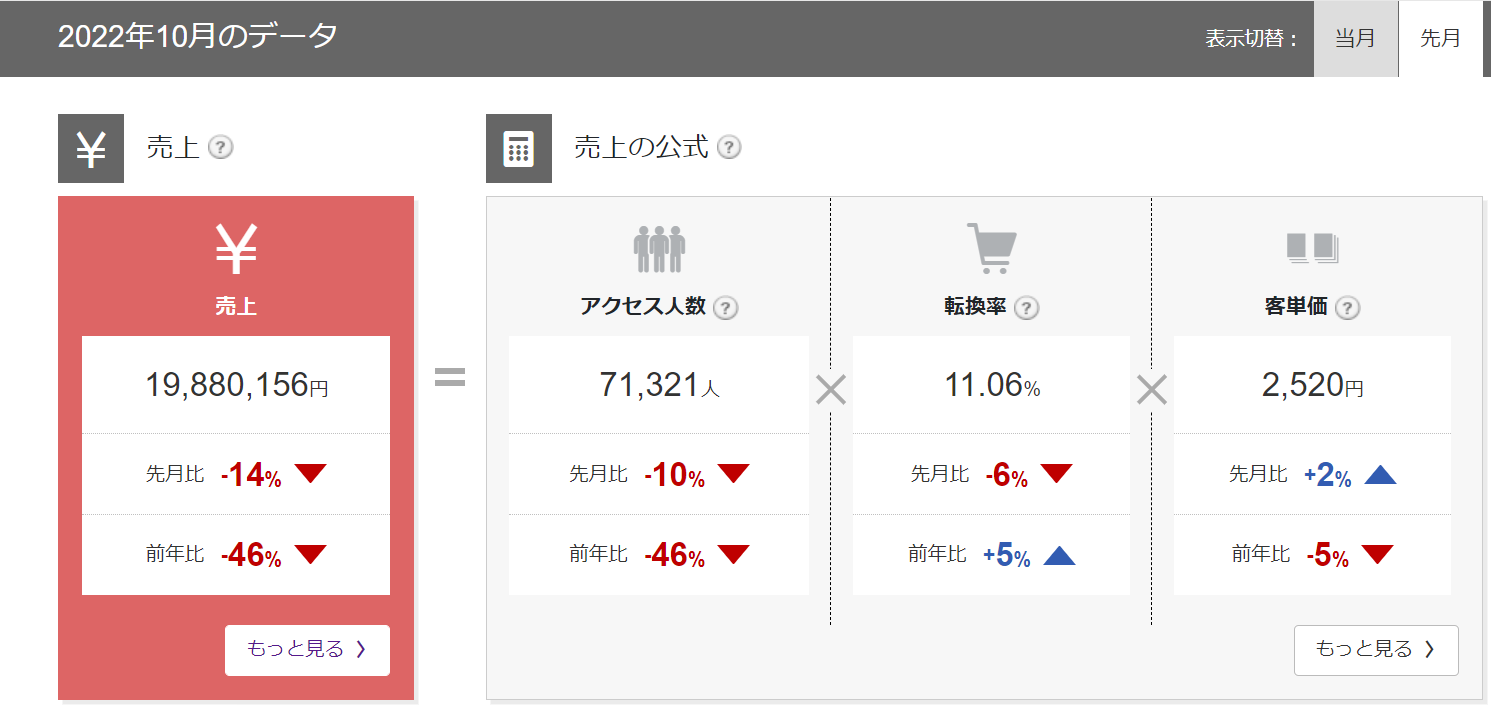Click the help icon next to 売上 heading
This screenshot has width=1491, height=715.
pyautogui.click(x=221, y=148)
